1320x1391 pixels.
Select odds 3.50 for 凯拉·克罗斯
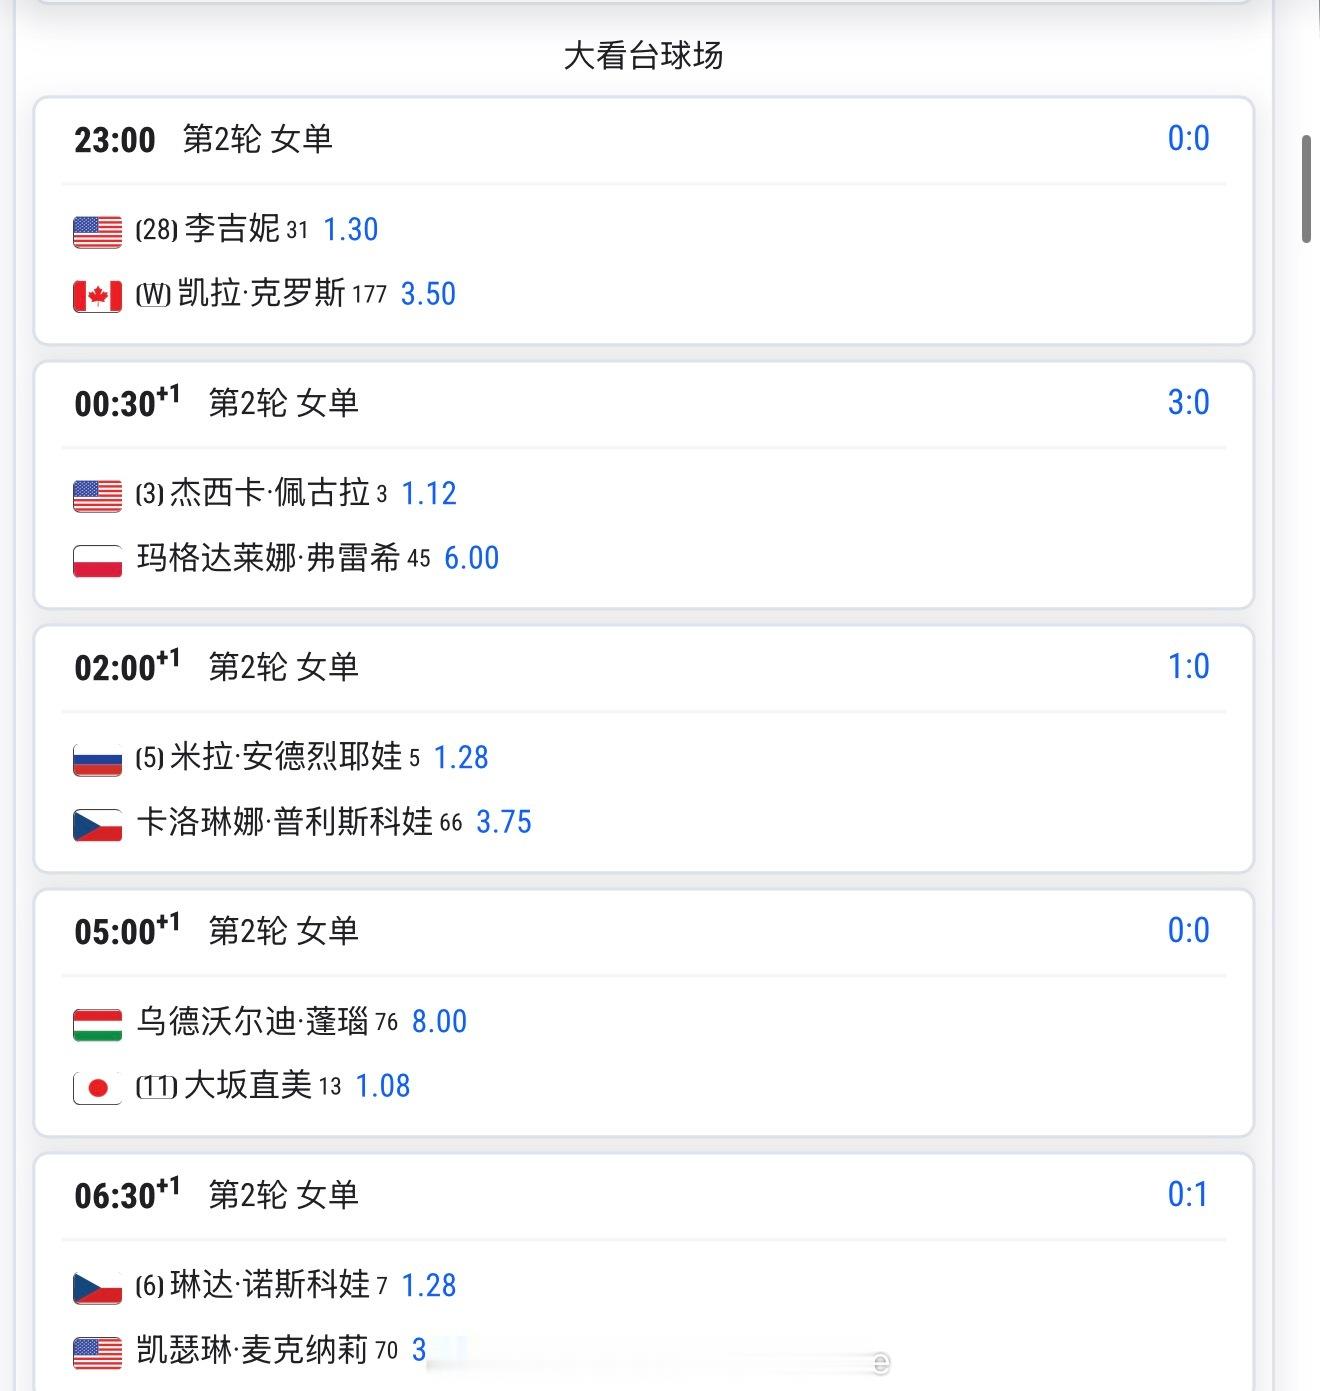coord(428,294)
